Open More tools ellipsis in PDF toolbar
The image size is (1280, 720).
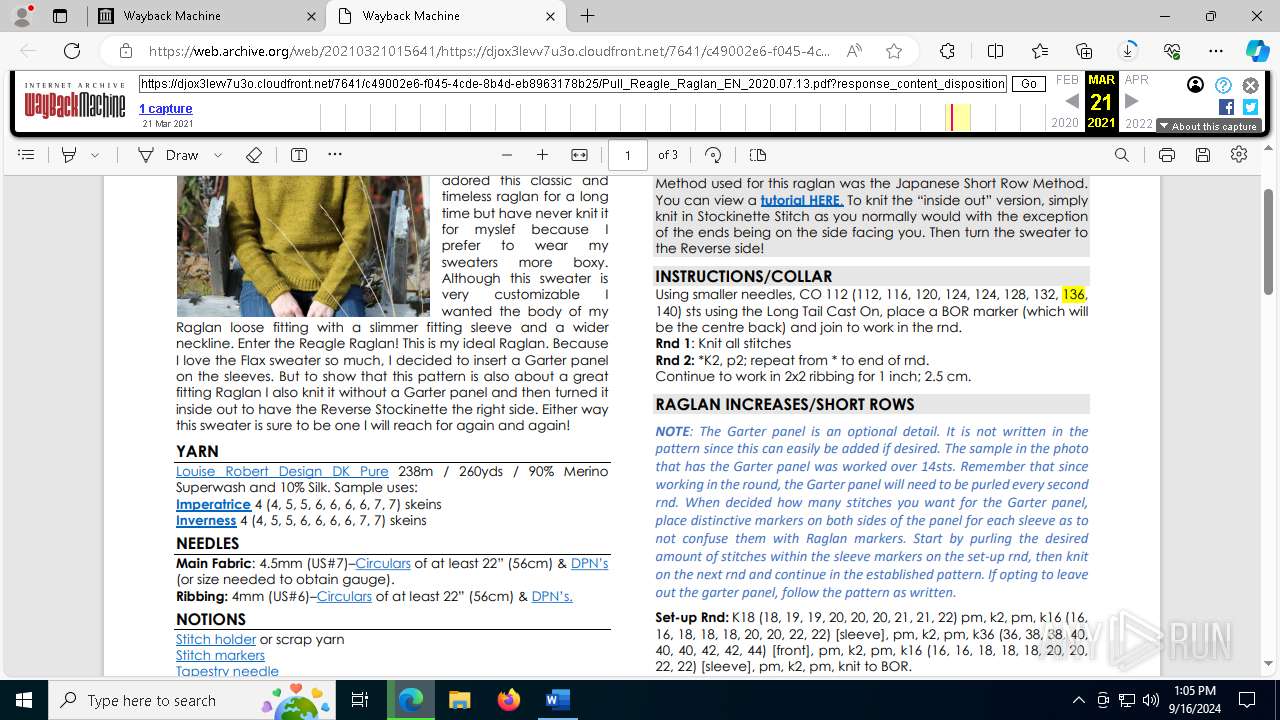coord(335,155)
